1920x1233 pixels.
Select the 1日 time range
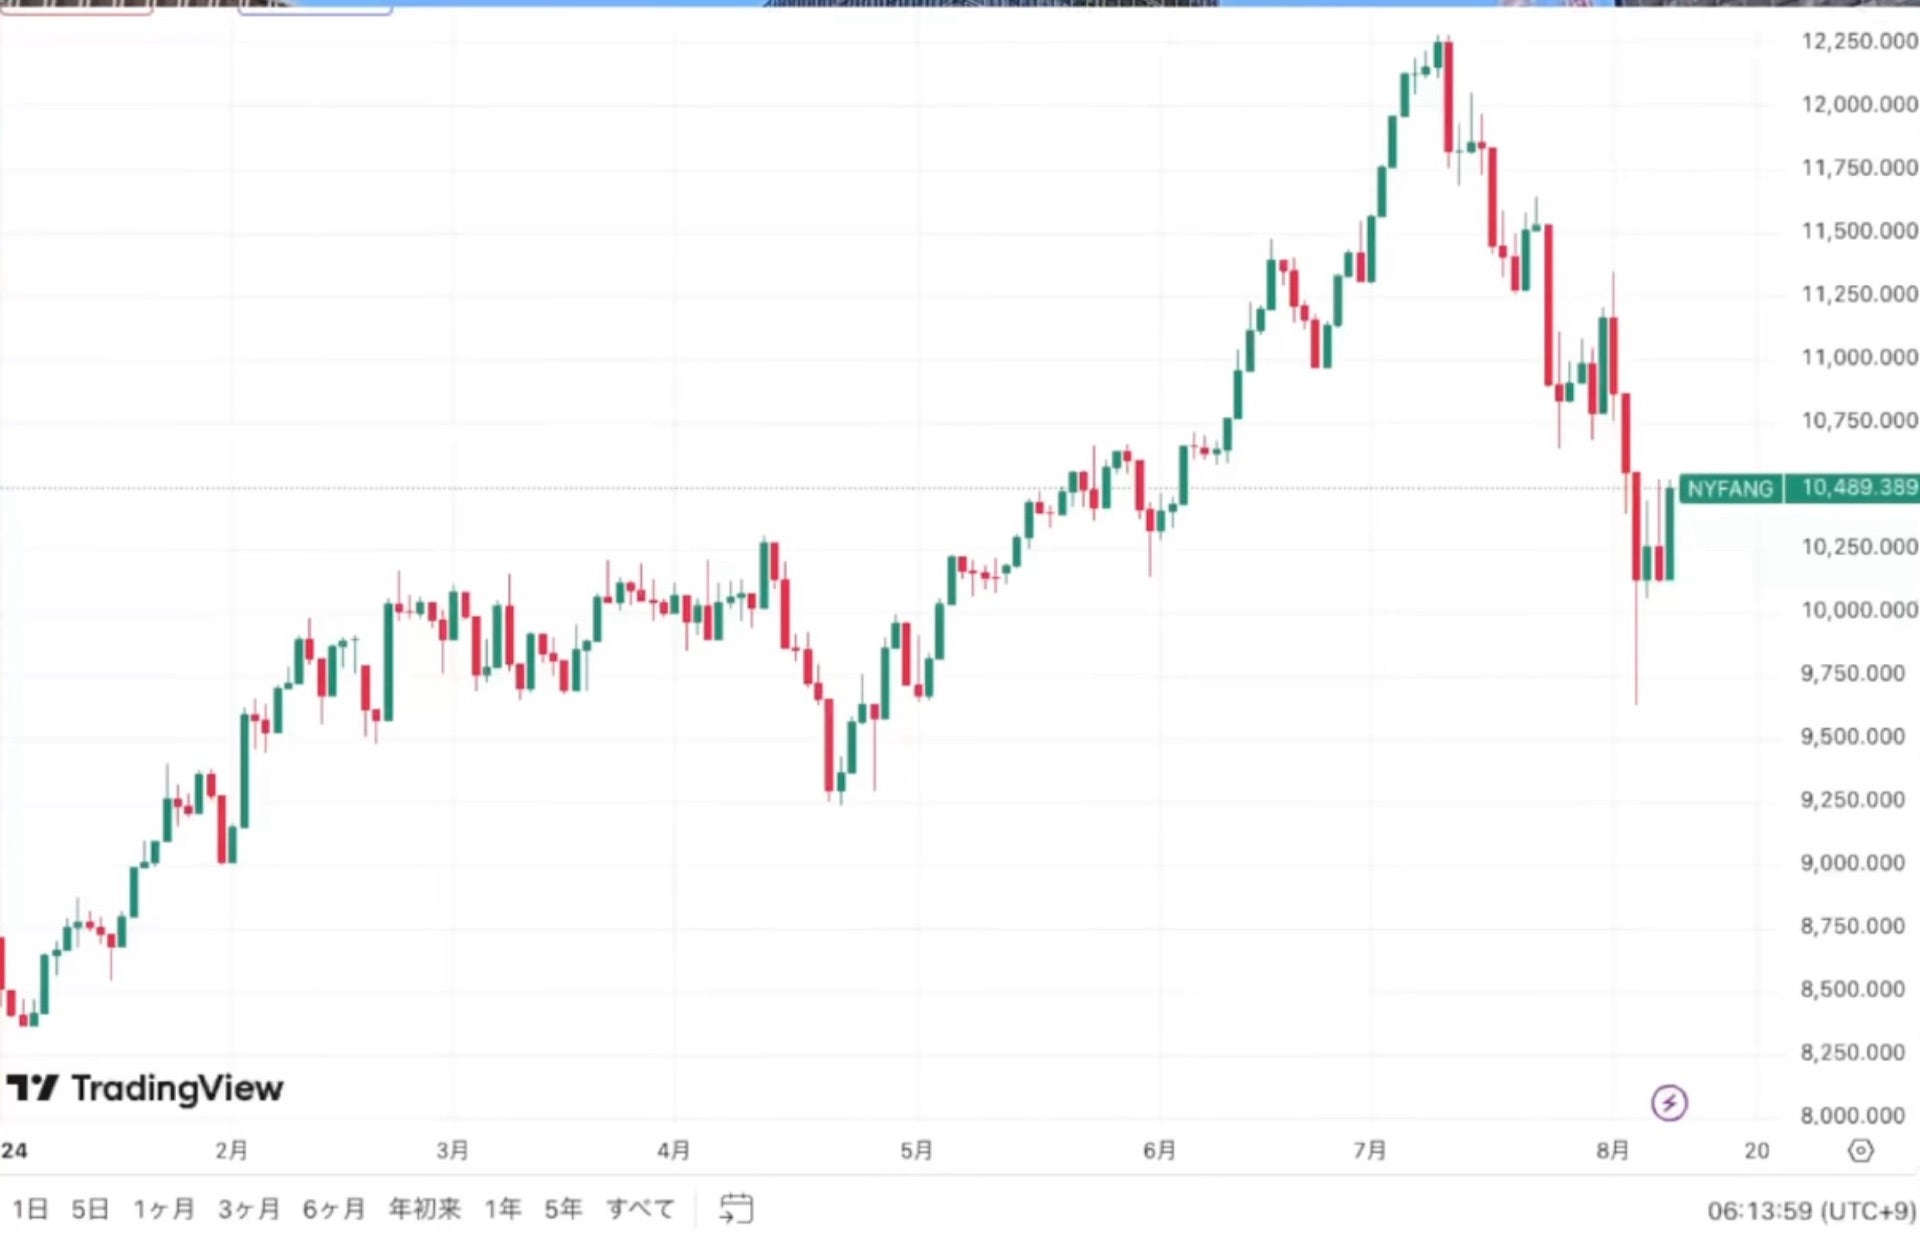click(x=30, y=1209)
